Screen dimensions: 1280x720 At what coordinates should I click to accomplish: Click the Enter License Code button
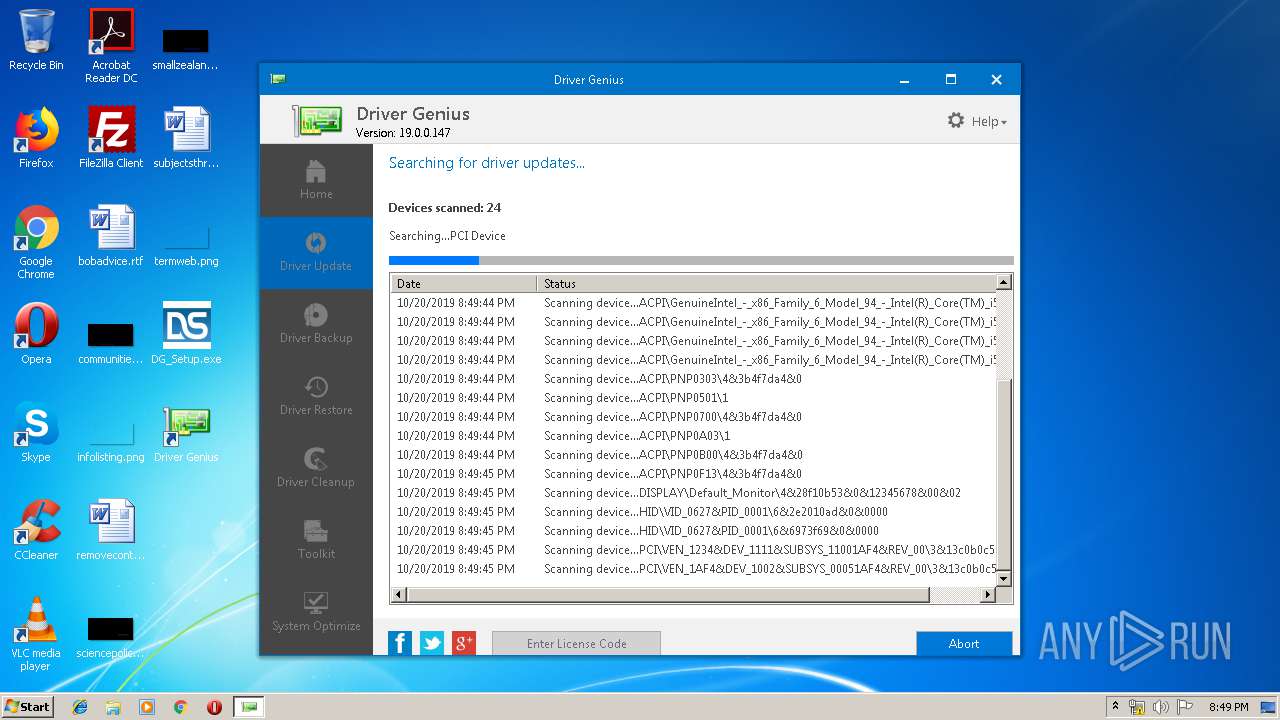coord(576,643)
